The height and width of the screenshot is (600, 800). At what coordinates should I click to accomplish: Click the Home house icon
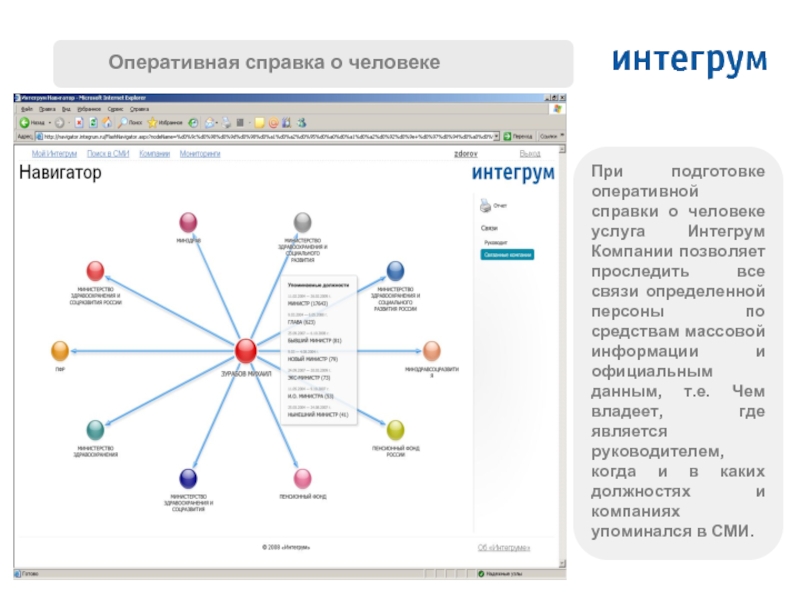(x=107, y=122)
